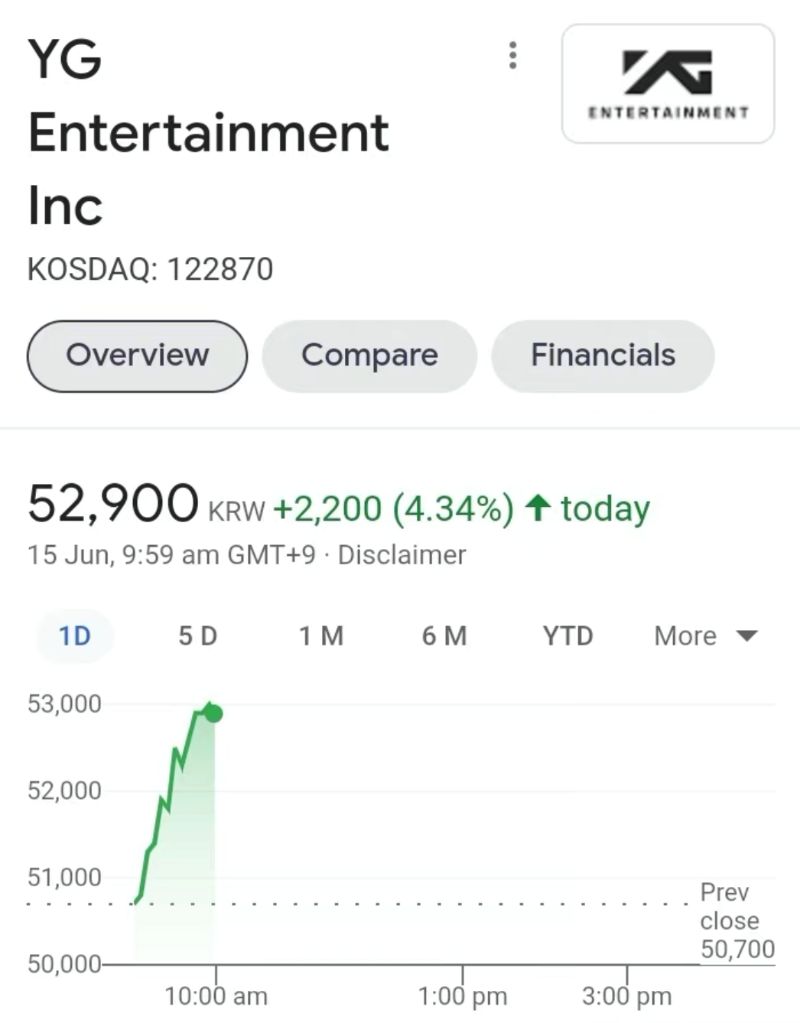Show the 6 M price history

tap(444, 636)
